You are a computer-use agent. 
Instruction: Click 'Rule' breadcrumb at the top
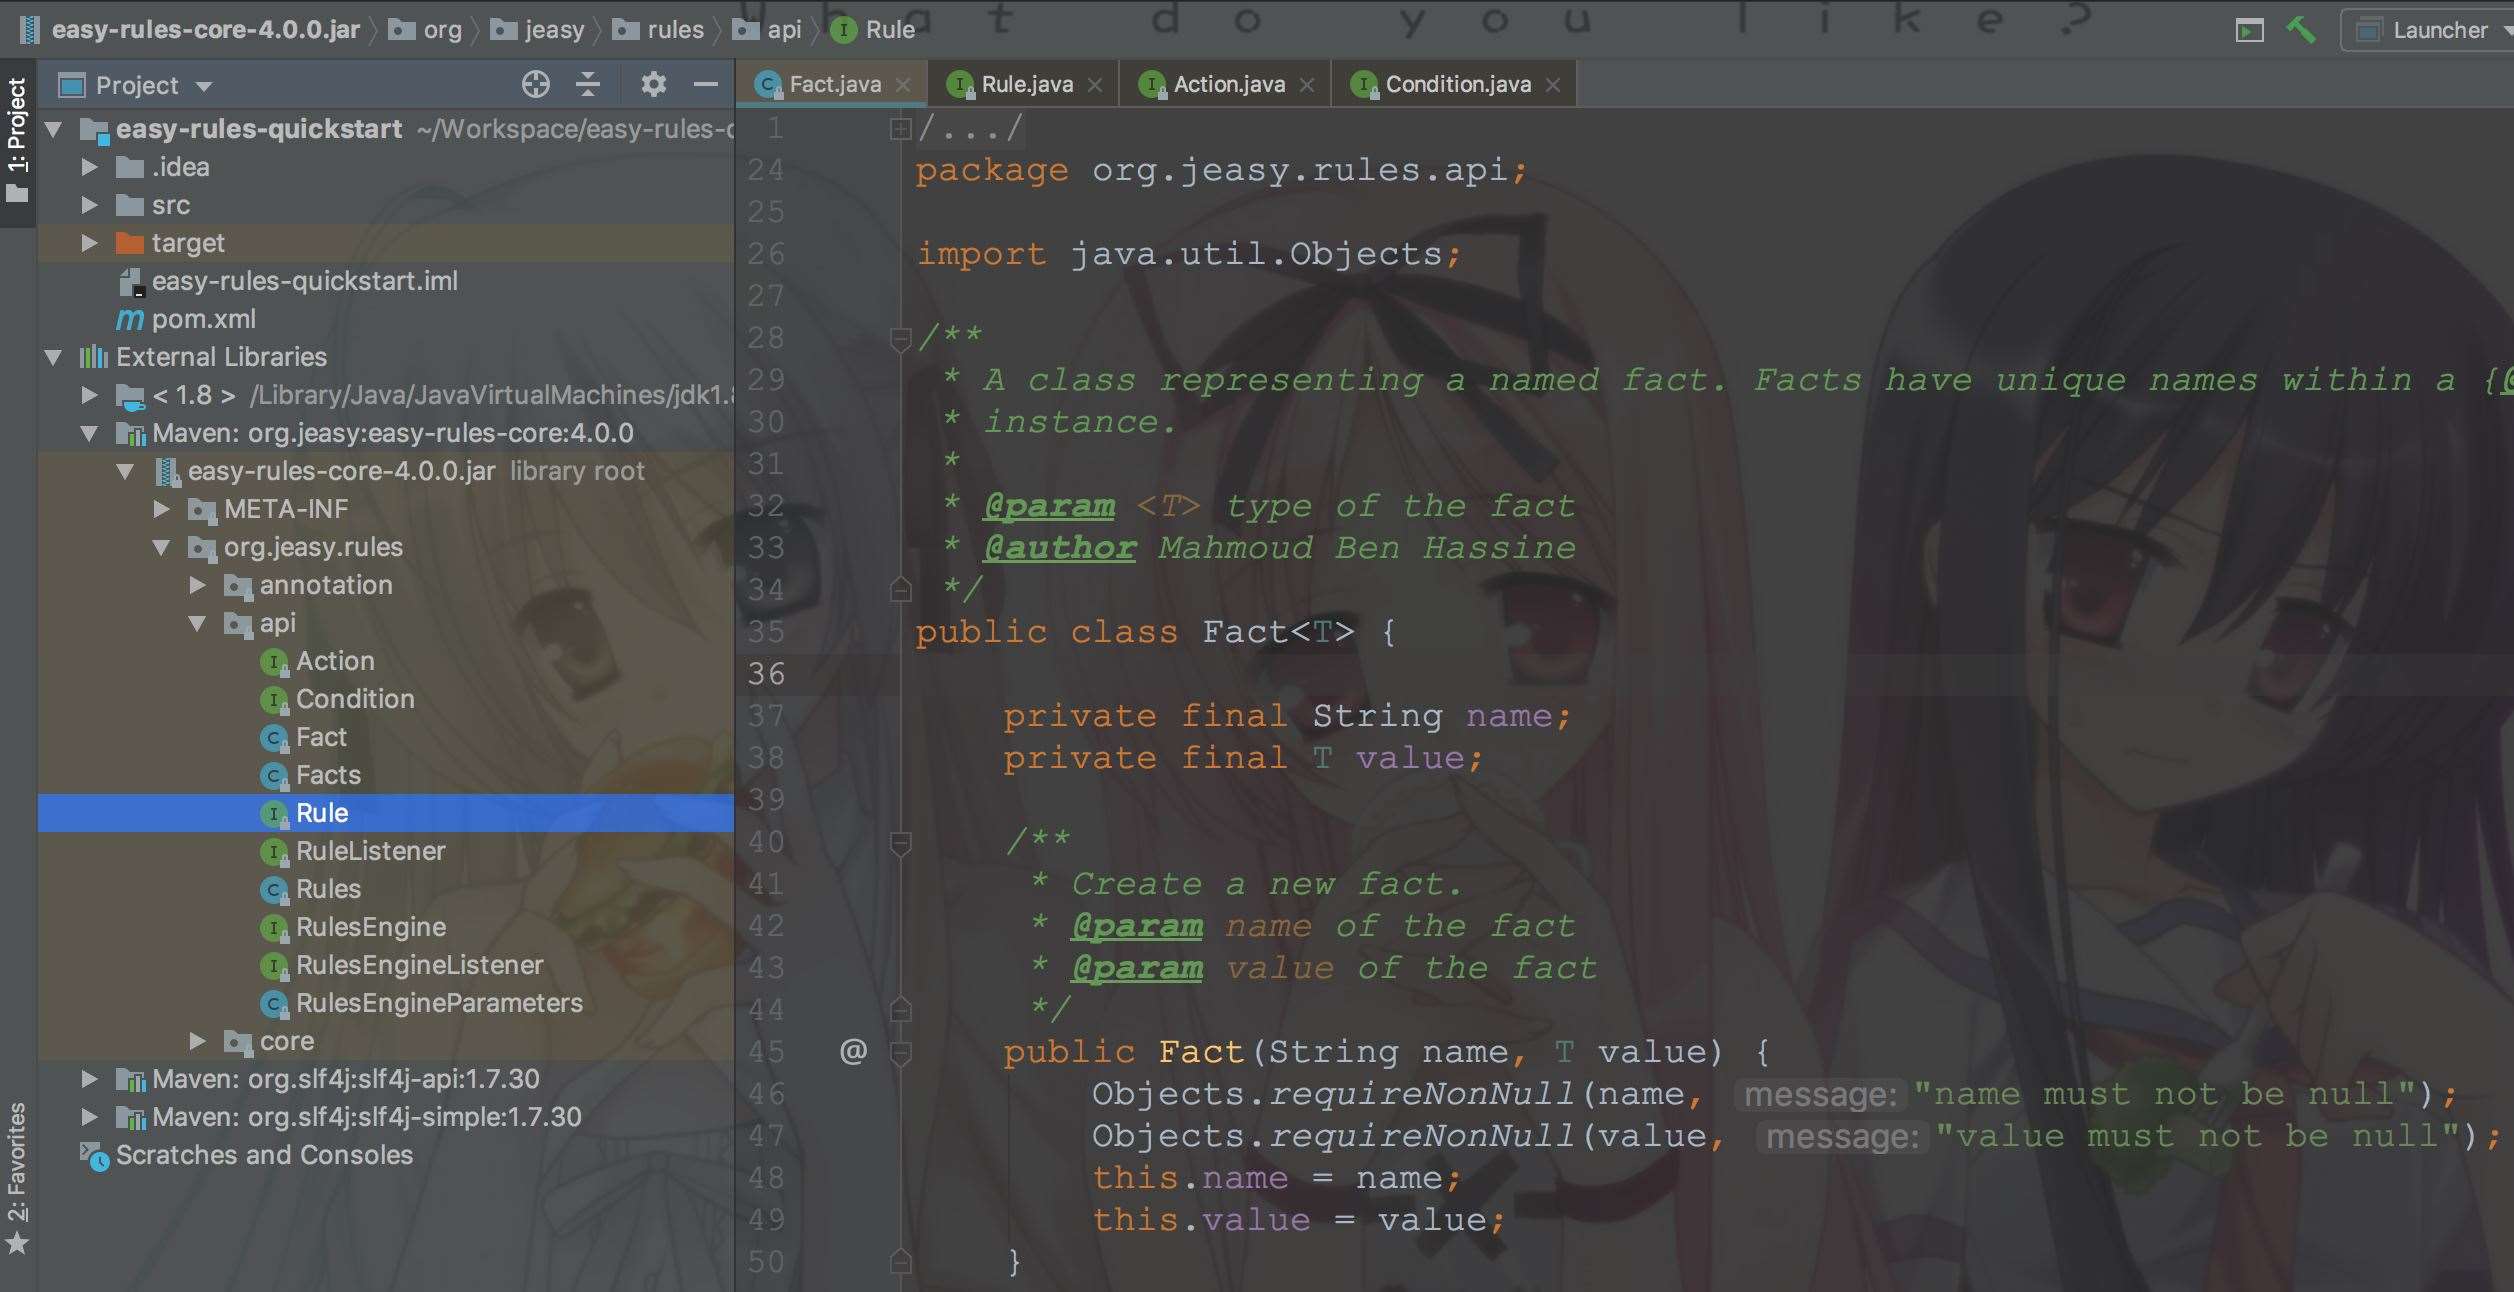[x=890, y=29]
